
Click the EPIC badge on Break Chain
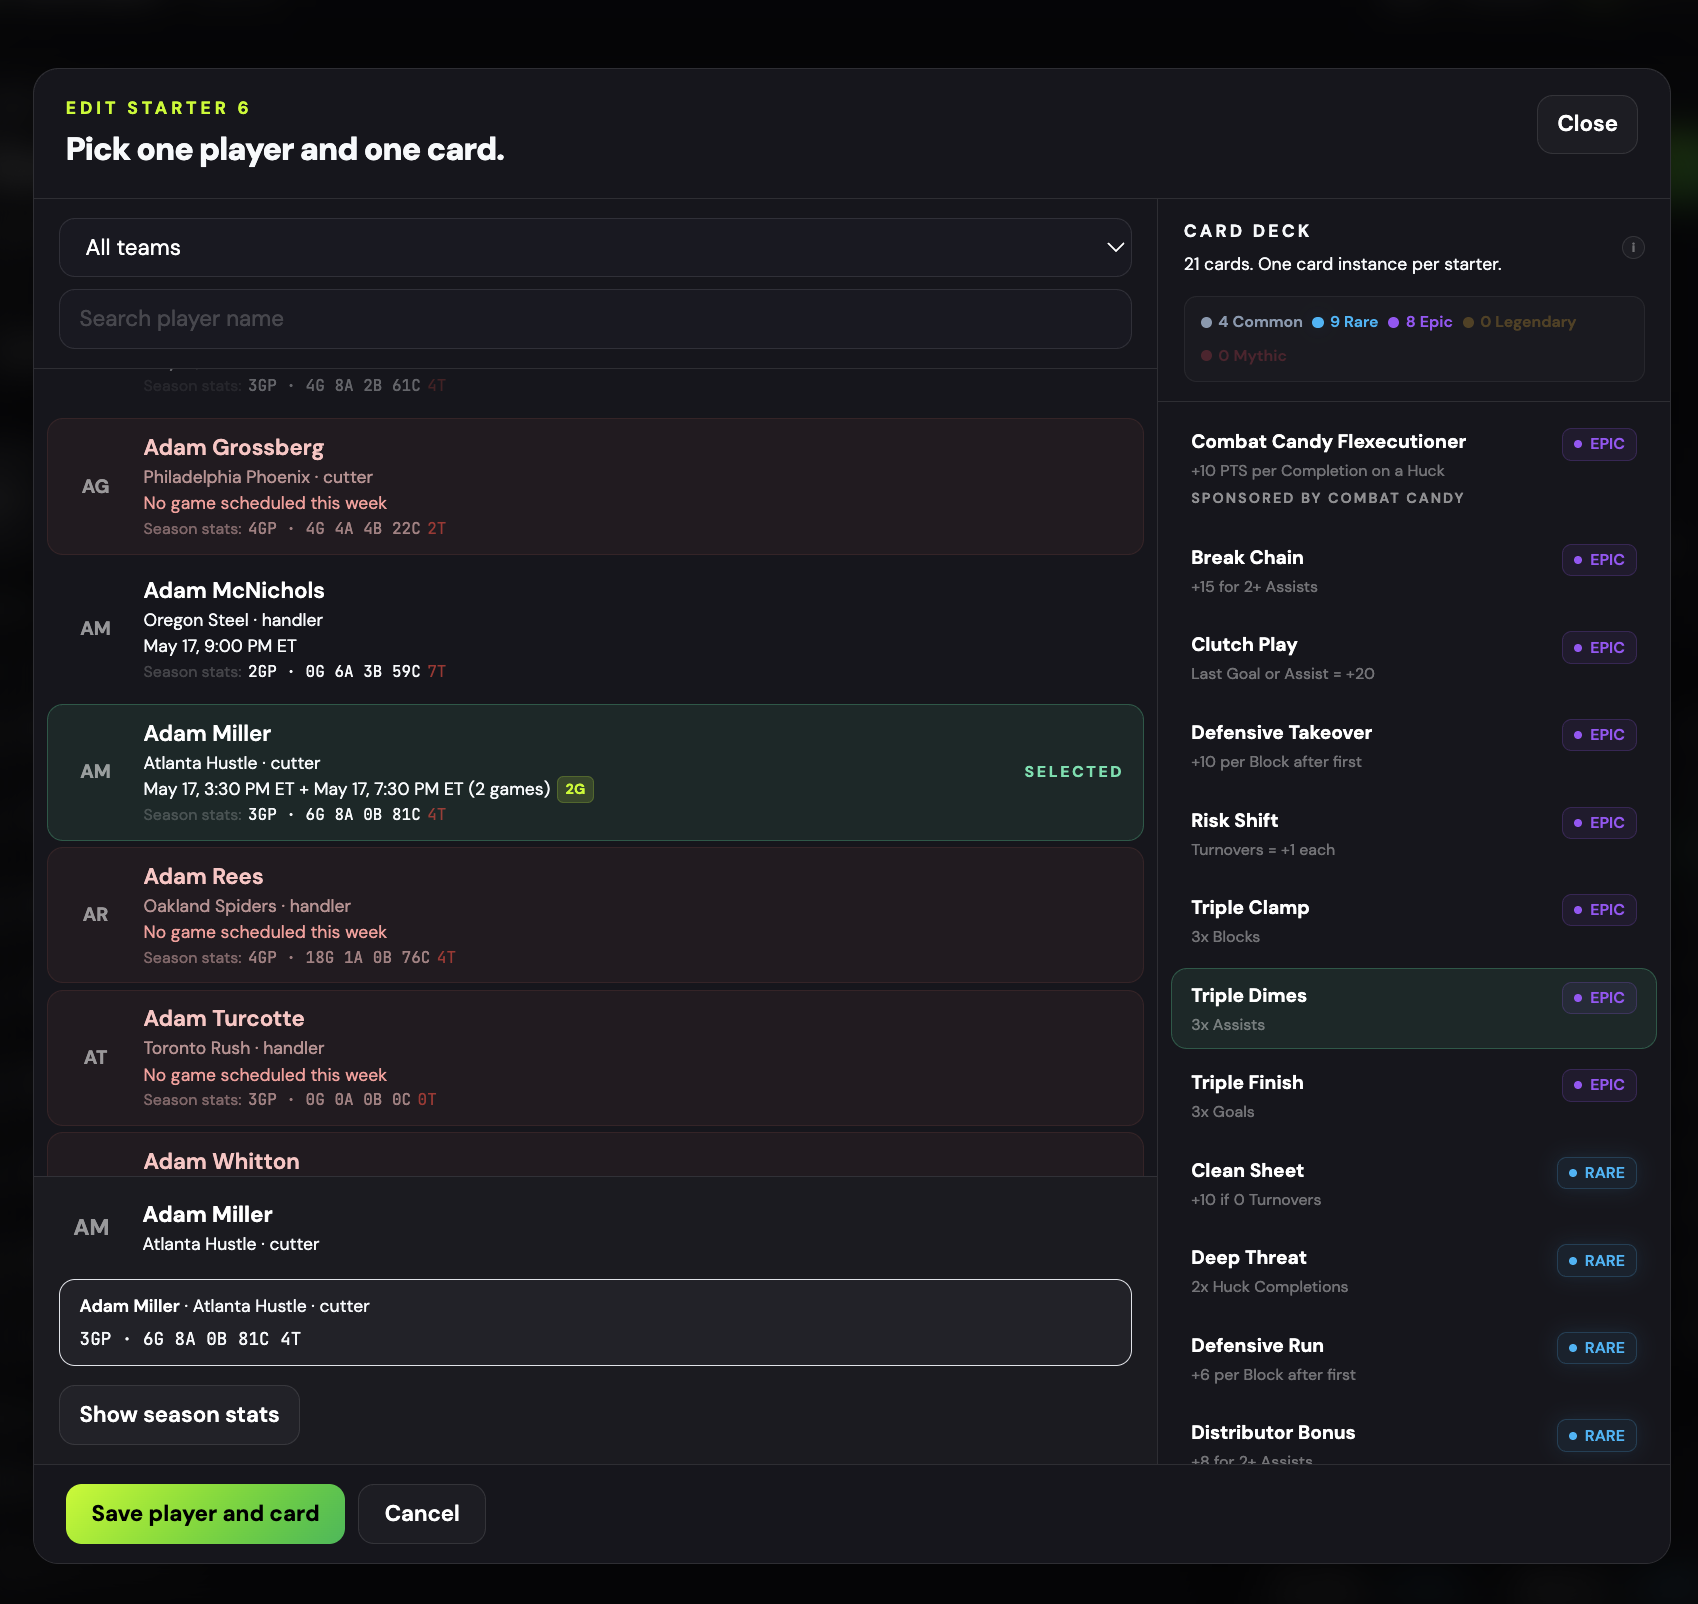coord(1599,560)
